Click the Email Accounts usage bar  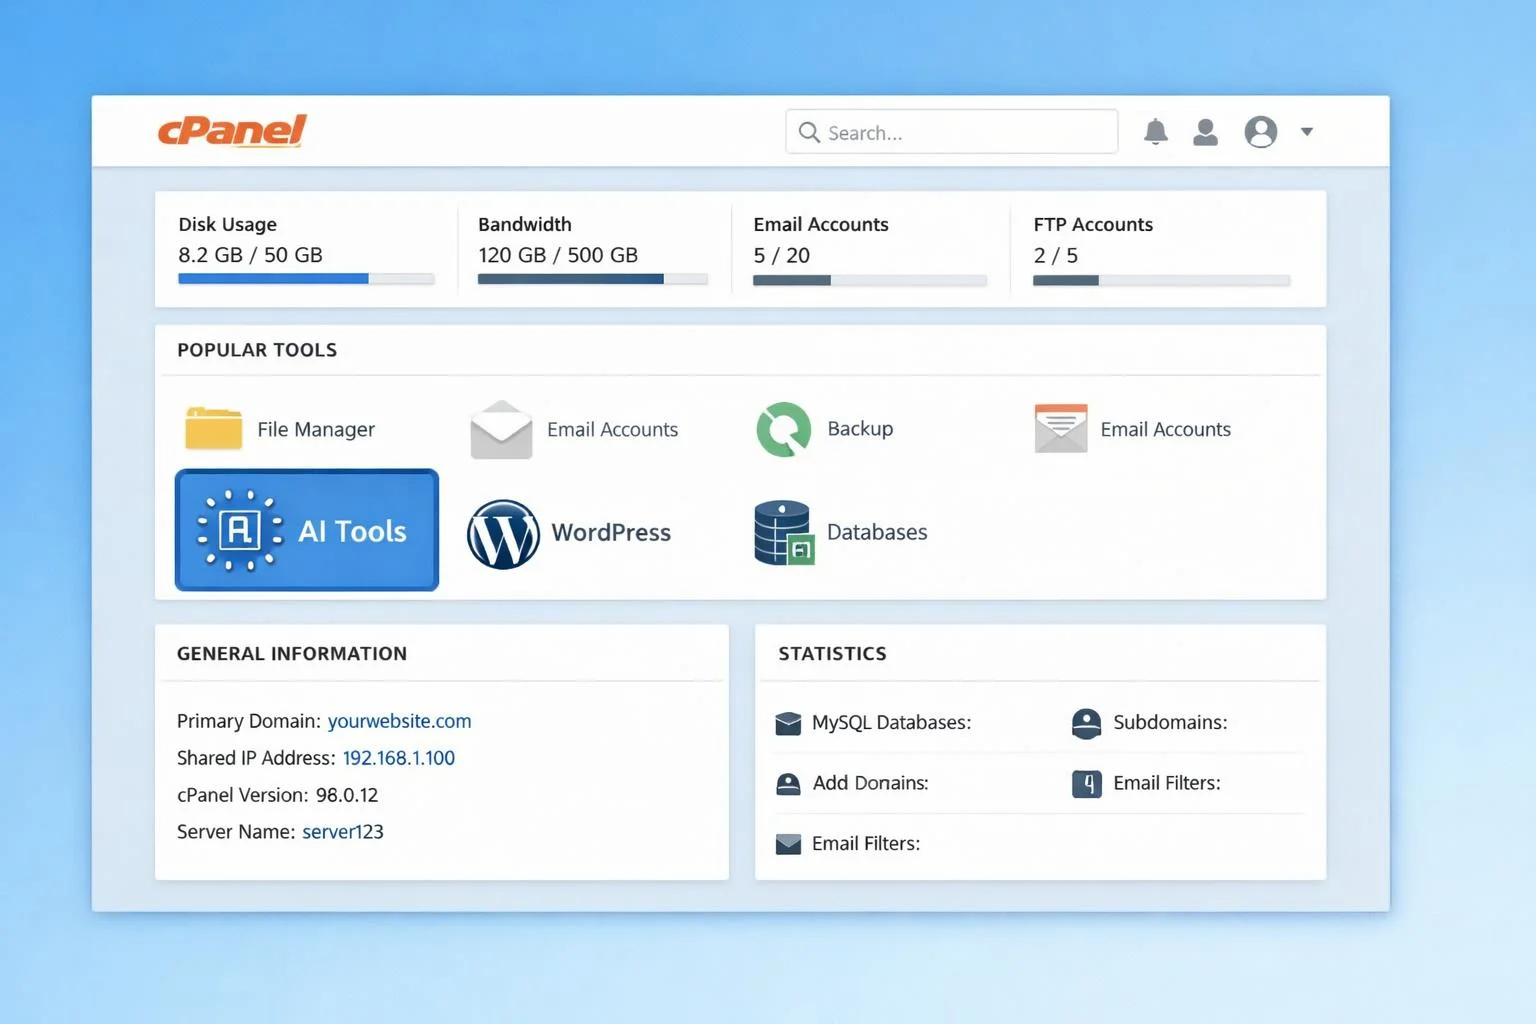869,280
